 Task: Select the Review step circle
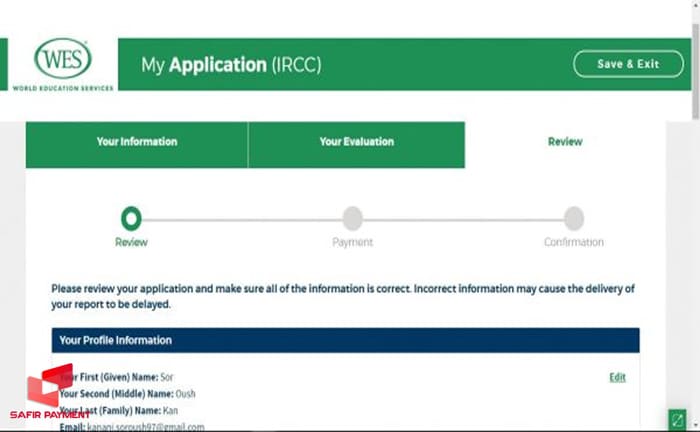pyautogui.click(x=131, y=218)
